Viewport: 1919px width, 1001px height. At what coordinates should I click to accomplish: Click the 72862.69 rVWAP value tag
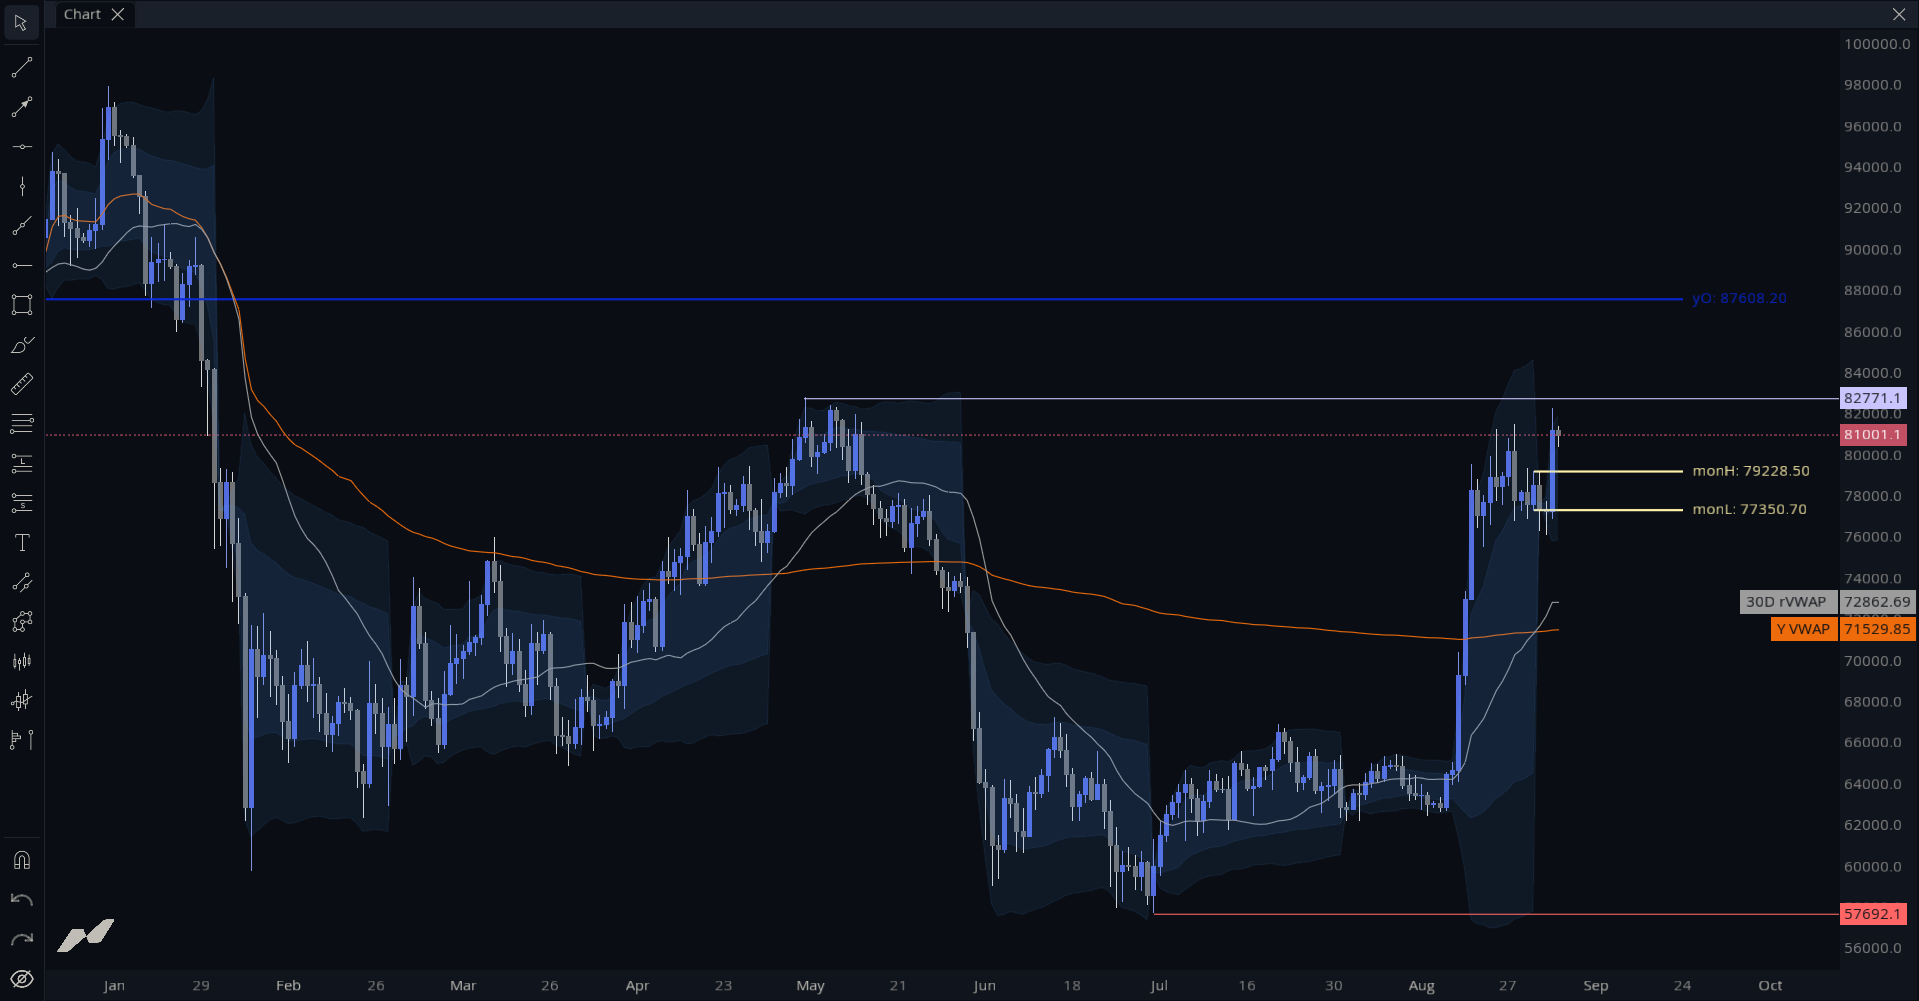(x=1878, y=602)
